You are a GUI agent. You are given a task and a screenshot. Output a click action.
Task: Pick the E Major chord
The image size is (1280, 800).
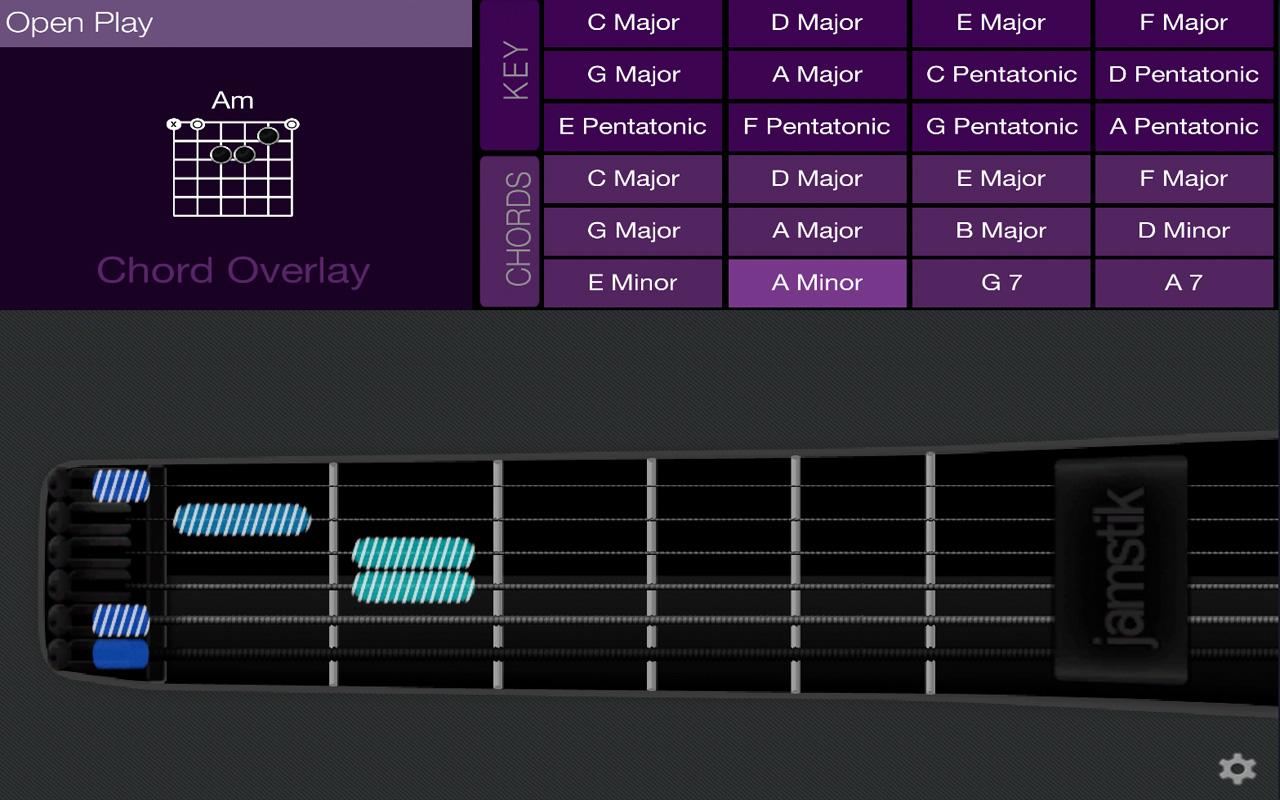coord(1001,179)
